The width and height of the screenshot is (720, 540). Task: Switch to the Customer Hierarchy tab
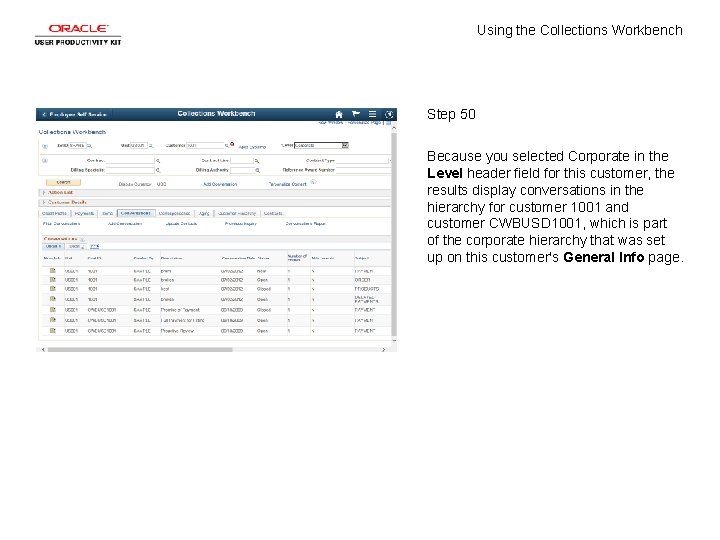point(237,214)
